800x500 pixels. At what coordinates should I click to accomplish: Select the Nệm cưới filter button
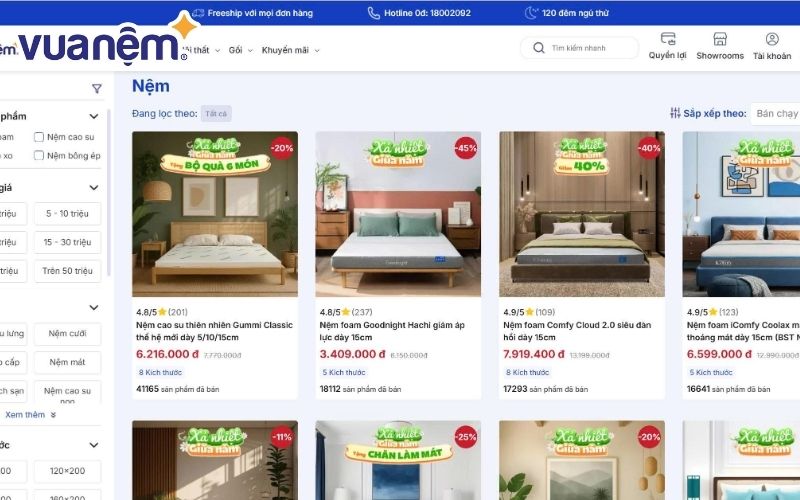click(67, 334)
